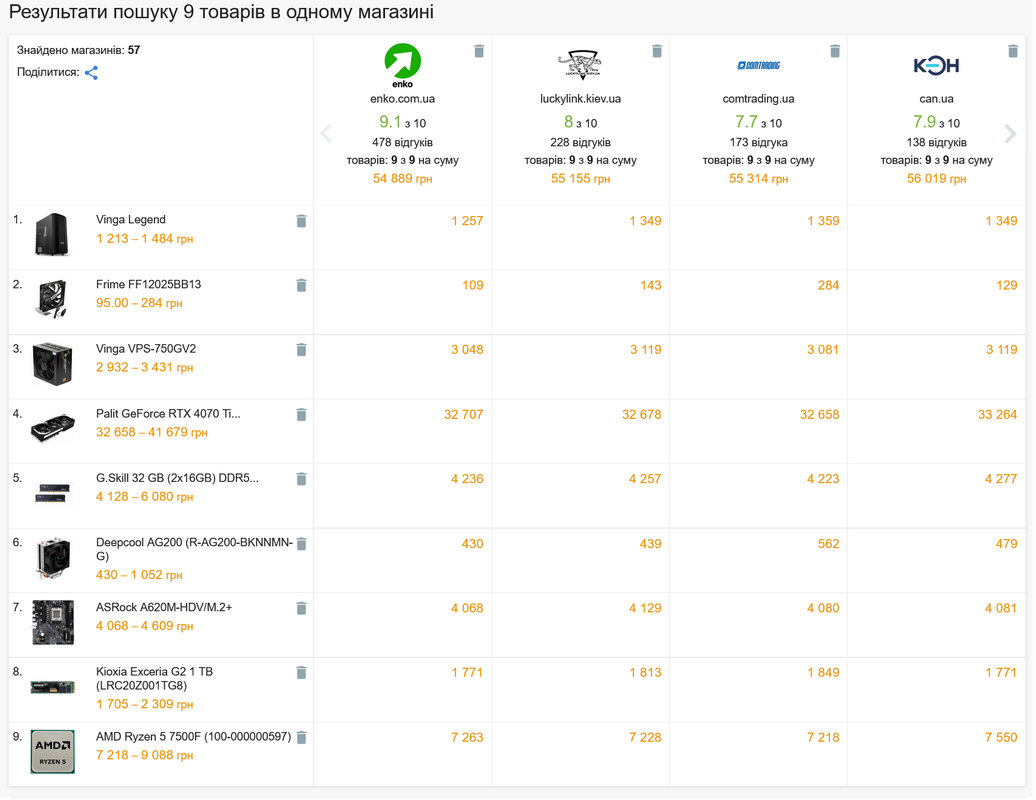Remove can.ua store column via trash icon
Screen dimensions: 1036x800
coord(1013,51)
